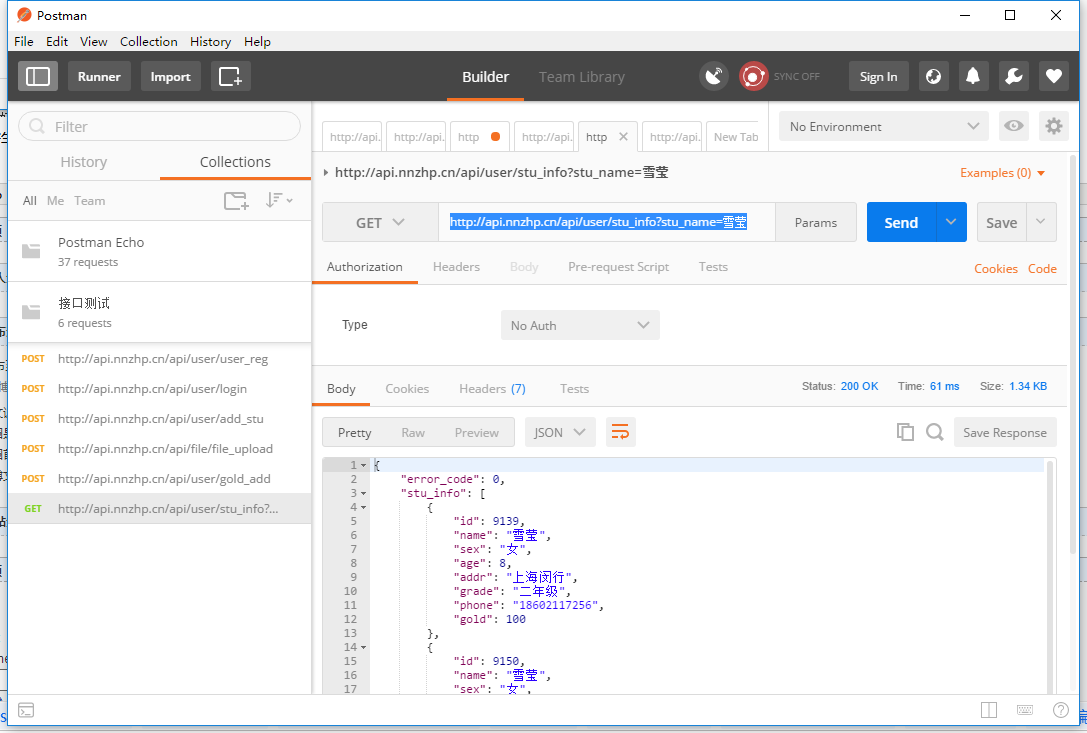
Task: Open the File menu
Action: coord(24,42)
